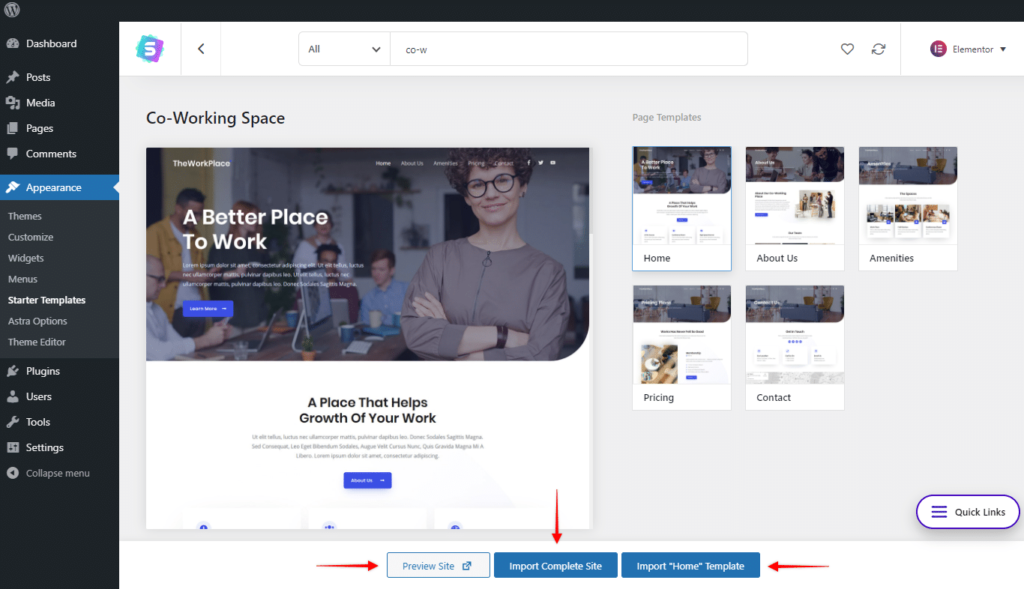
Task: Select Astra Options in the Appearance submenu
Action: tap(37, 321)
